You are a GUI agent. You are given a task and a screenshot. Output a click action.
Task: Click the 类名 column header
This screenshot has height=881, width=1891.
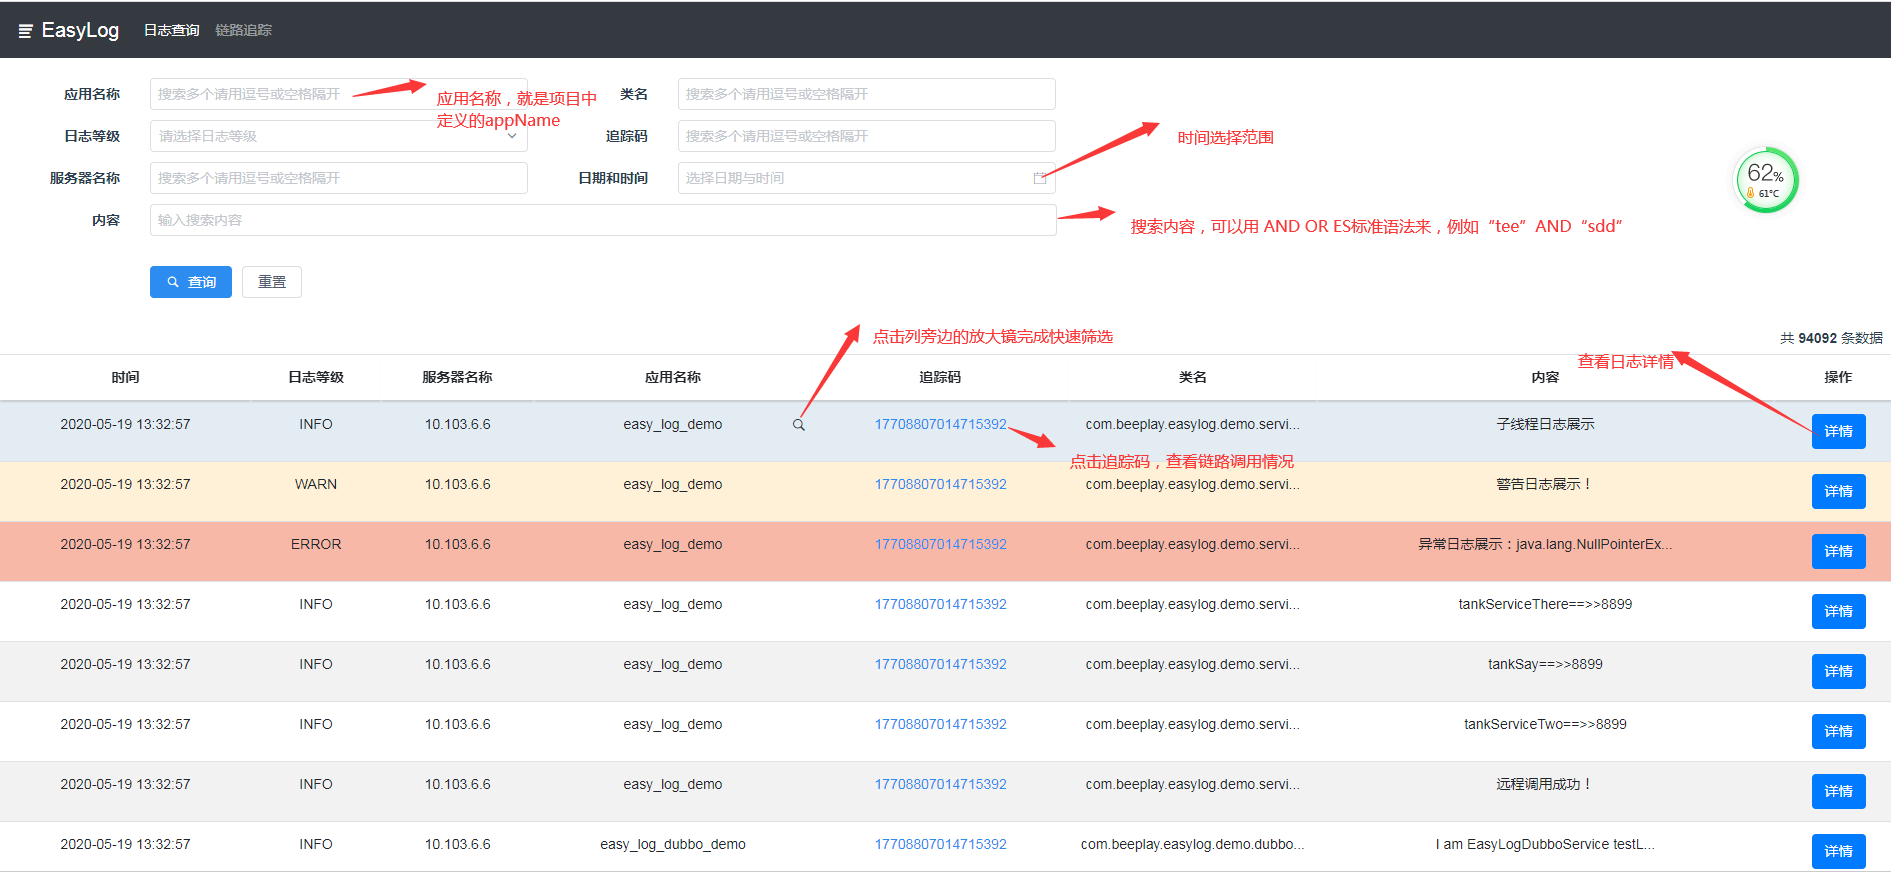pyautogui.click(x=1193, y=377)
